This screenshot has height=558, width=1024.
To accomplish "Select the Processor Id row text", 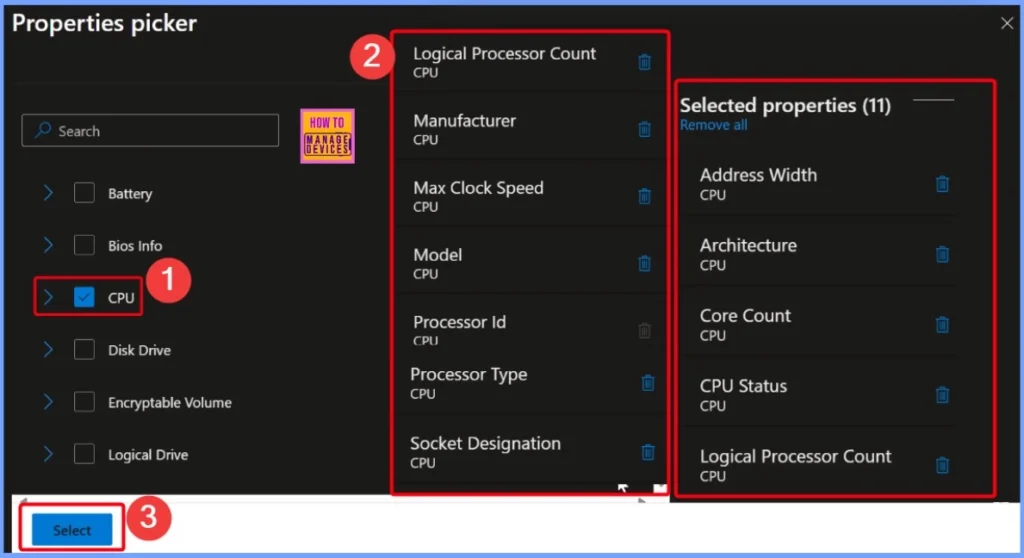I will coord(459,322).
